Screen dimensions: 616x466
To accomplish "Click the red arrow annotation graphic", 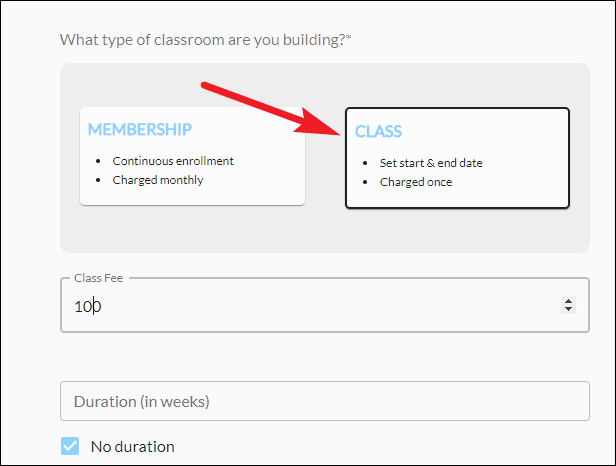I will pyautogui.click(x=271, y=109).
